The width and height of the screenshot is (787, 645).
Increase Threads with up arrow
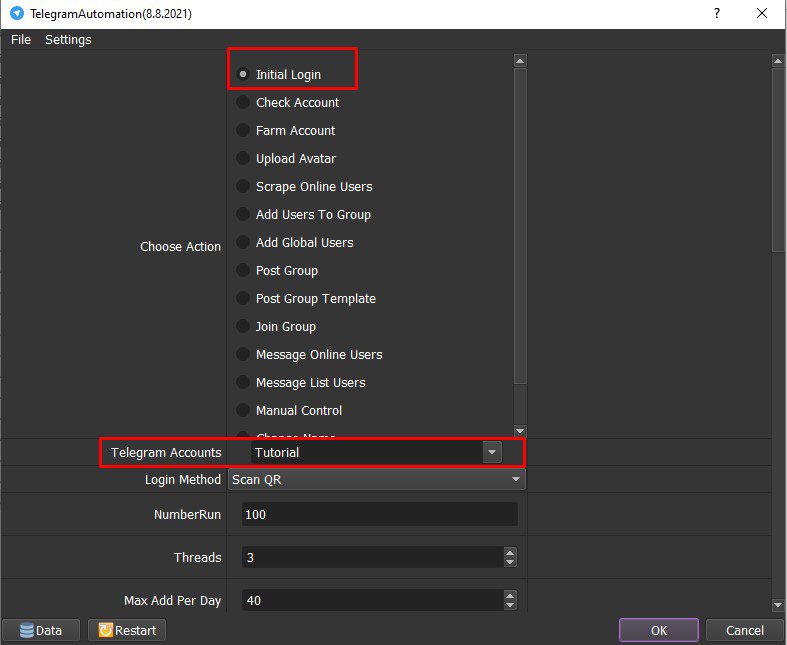tap(510, 552)
